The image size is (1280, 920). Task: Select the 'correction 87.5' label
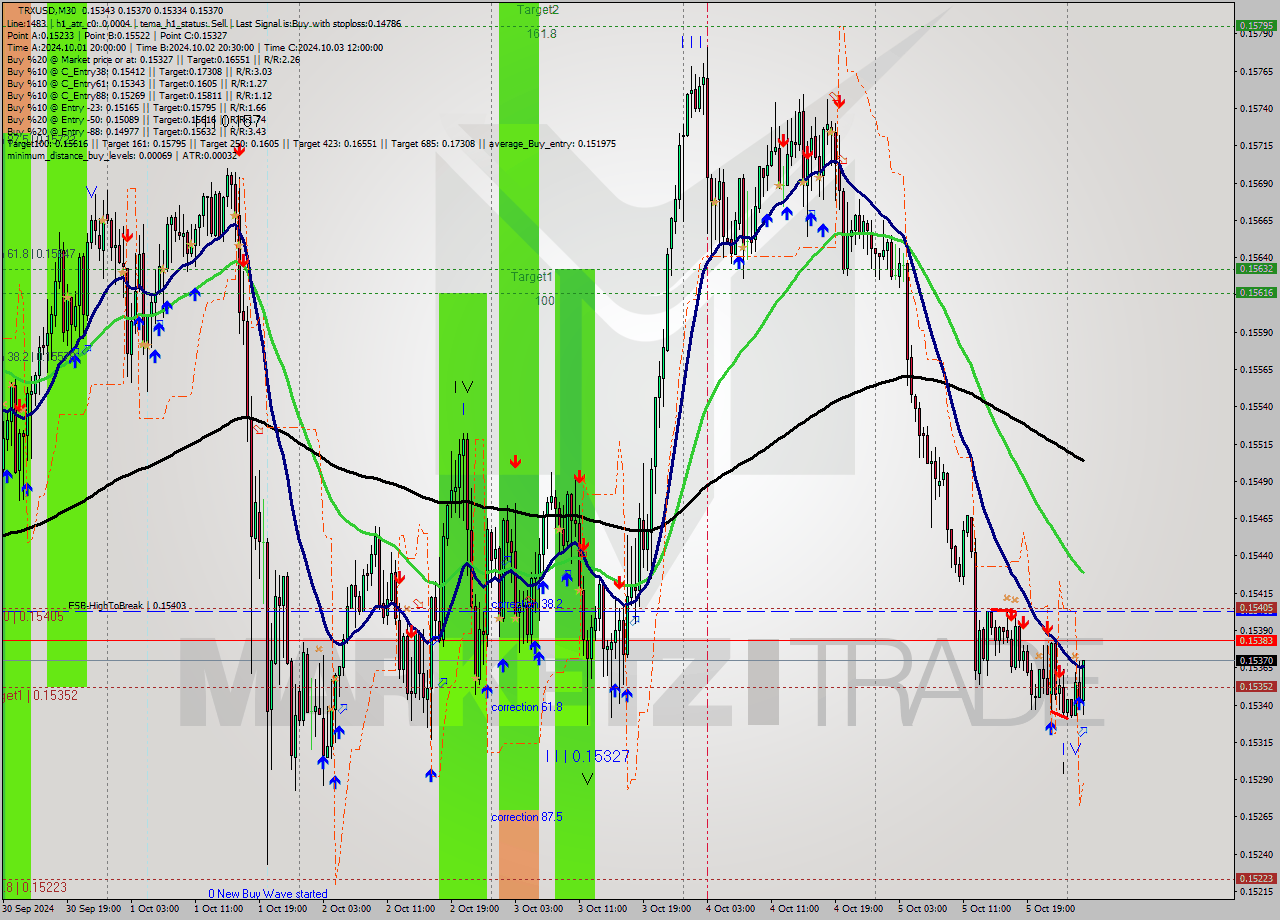pos(527,817)
